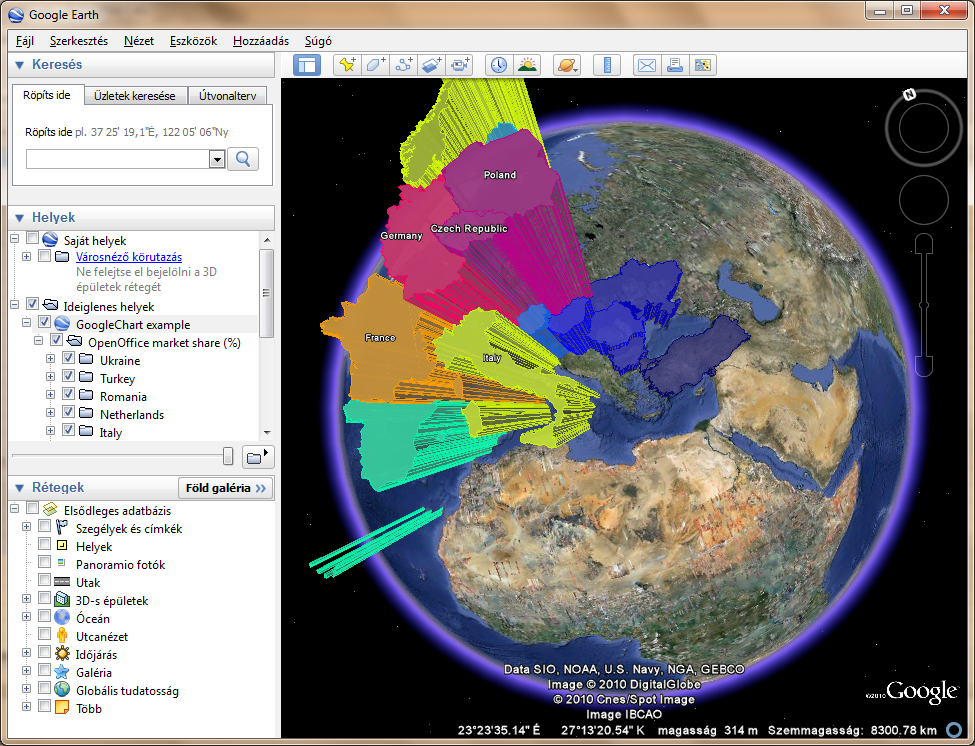Check the Városnéző körutazás checkbox
Image resolution: width=975 pixels, height=746 pixels.
point(44,256)
